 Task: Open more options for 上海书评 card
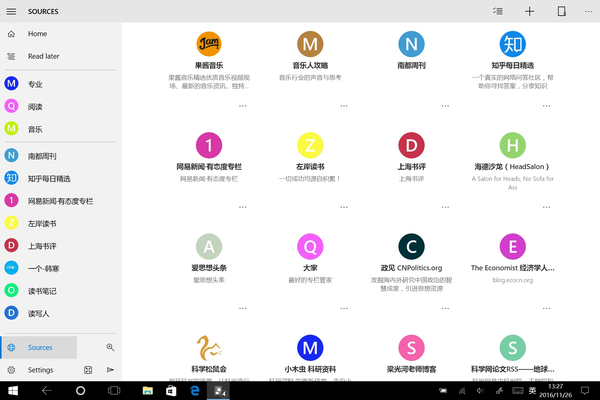445,207
